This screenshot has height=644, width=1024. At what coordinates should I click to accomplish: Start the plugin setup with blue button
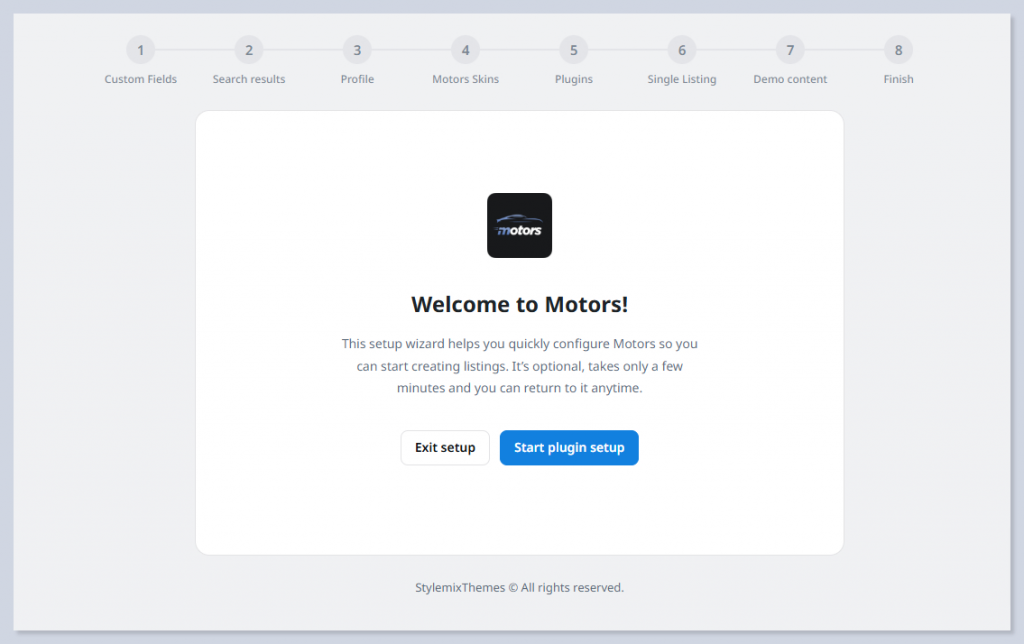569,448
